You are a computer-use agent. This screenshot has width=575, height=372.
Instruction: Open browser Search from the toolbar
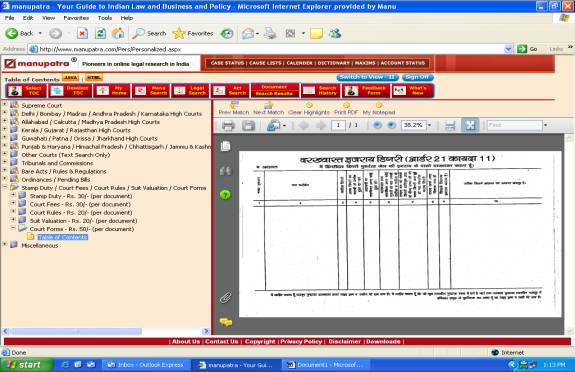(149, 33)
